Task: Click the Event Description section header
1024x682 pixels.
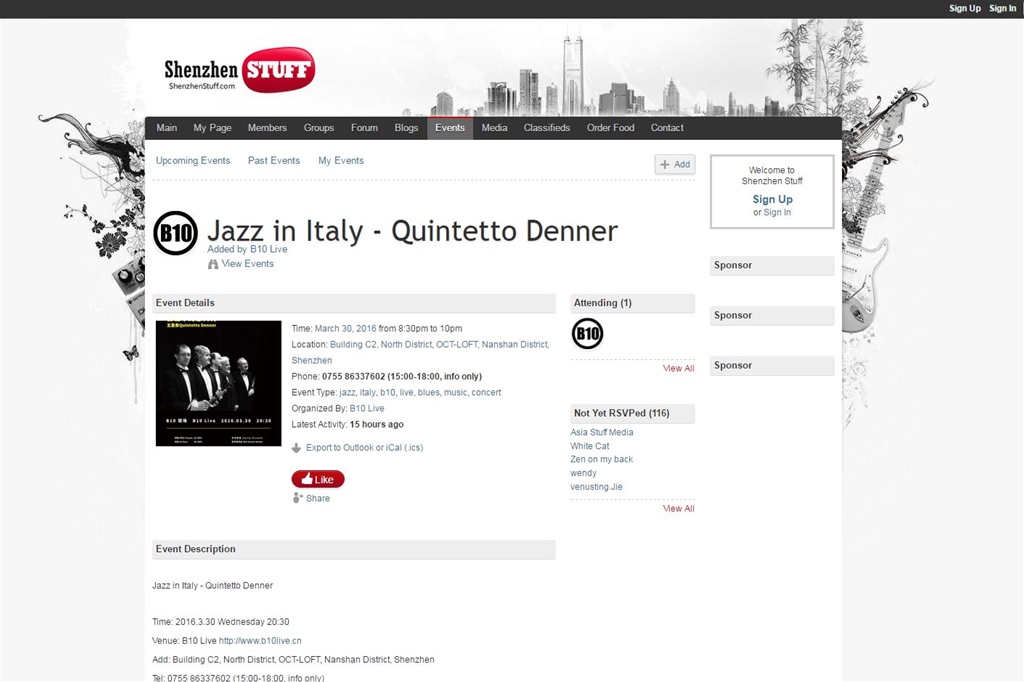Action: pos(354,549)
